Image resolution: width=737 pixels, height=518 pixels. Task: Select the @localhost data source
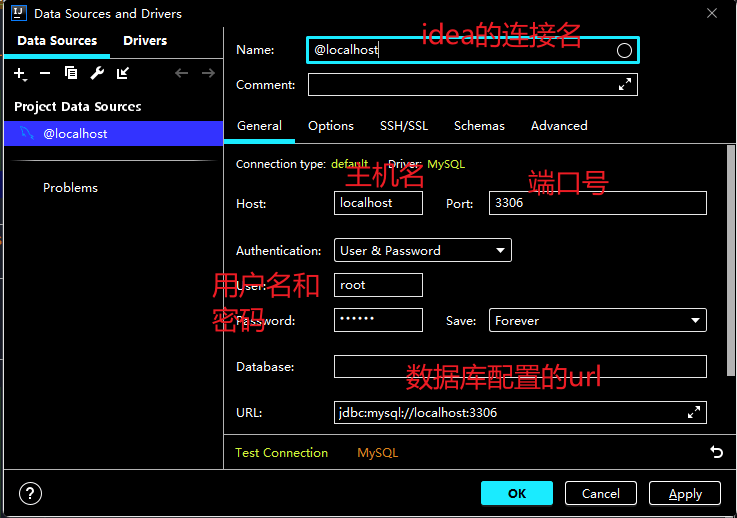75,133
